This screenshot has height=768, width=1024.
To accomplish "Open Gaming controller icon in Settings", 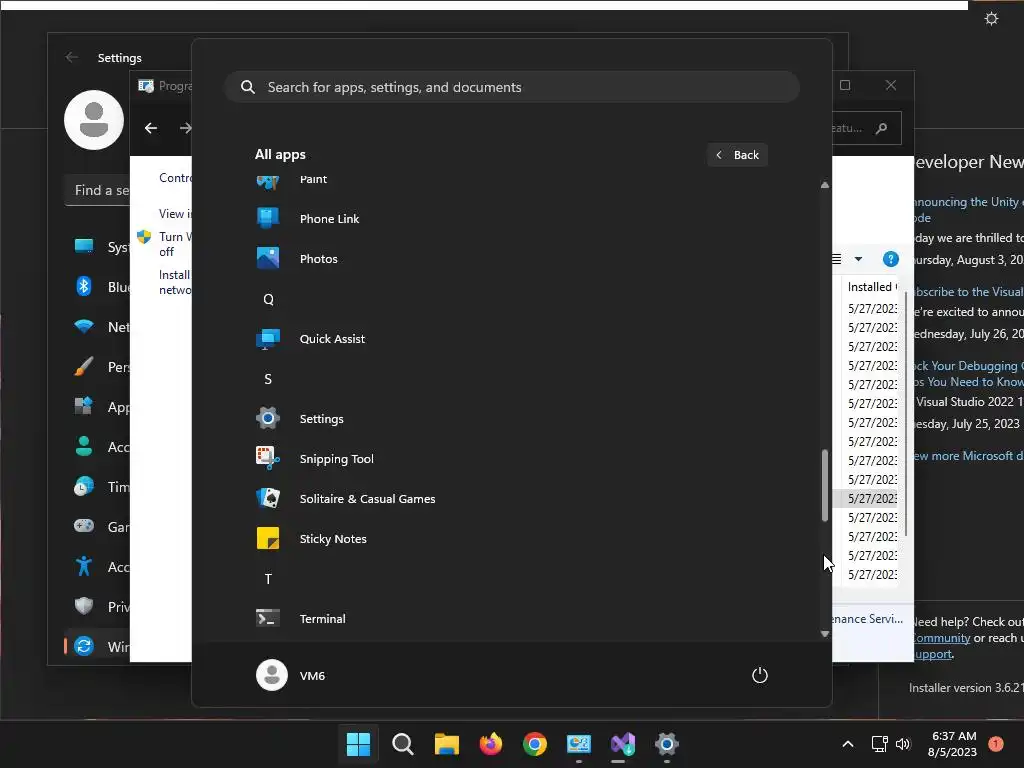I will 84,526.
